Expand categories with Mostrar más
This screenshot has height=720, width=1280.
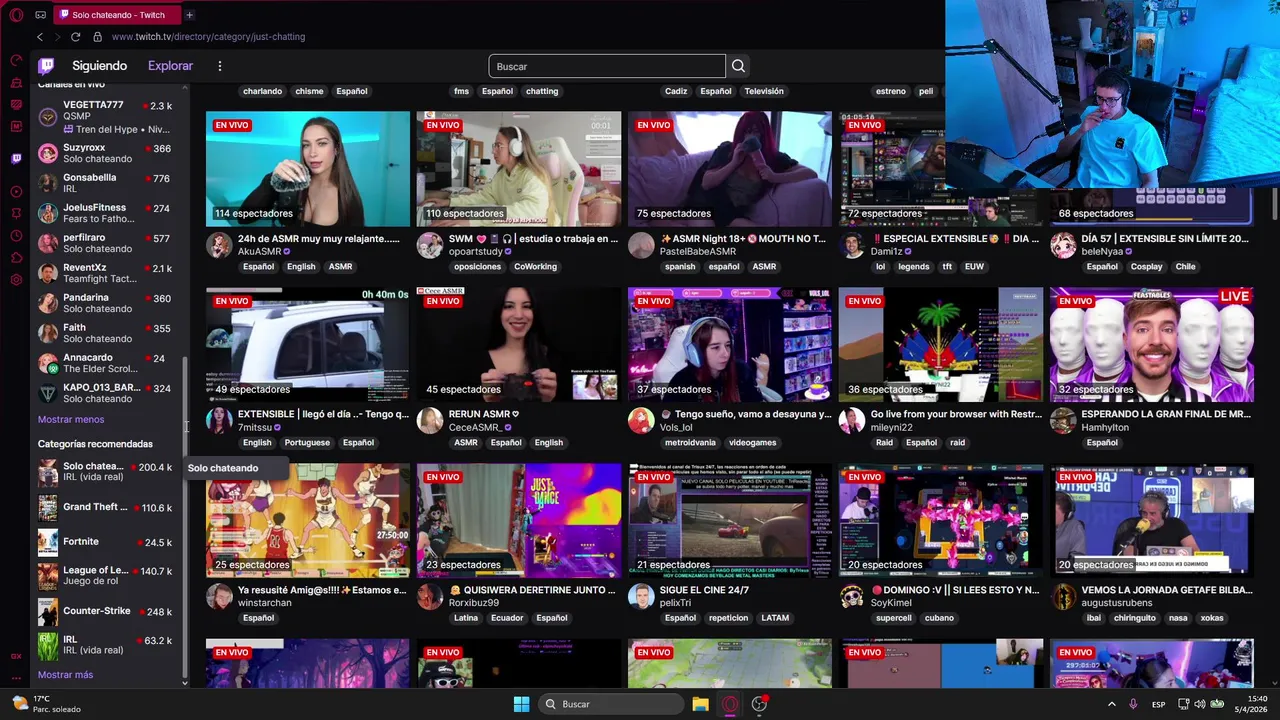coord(65,674)
